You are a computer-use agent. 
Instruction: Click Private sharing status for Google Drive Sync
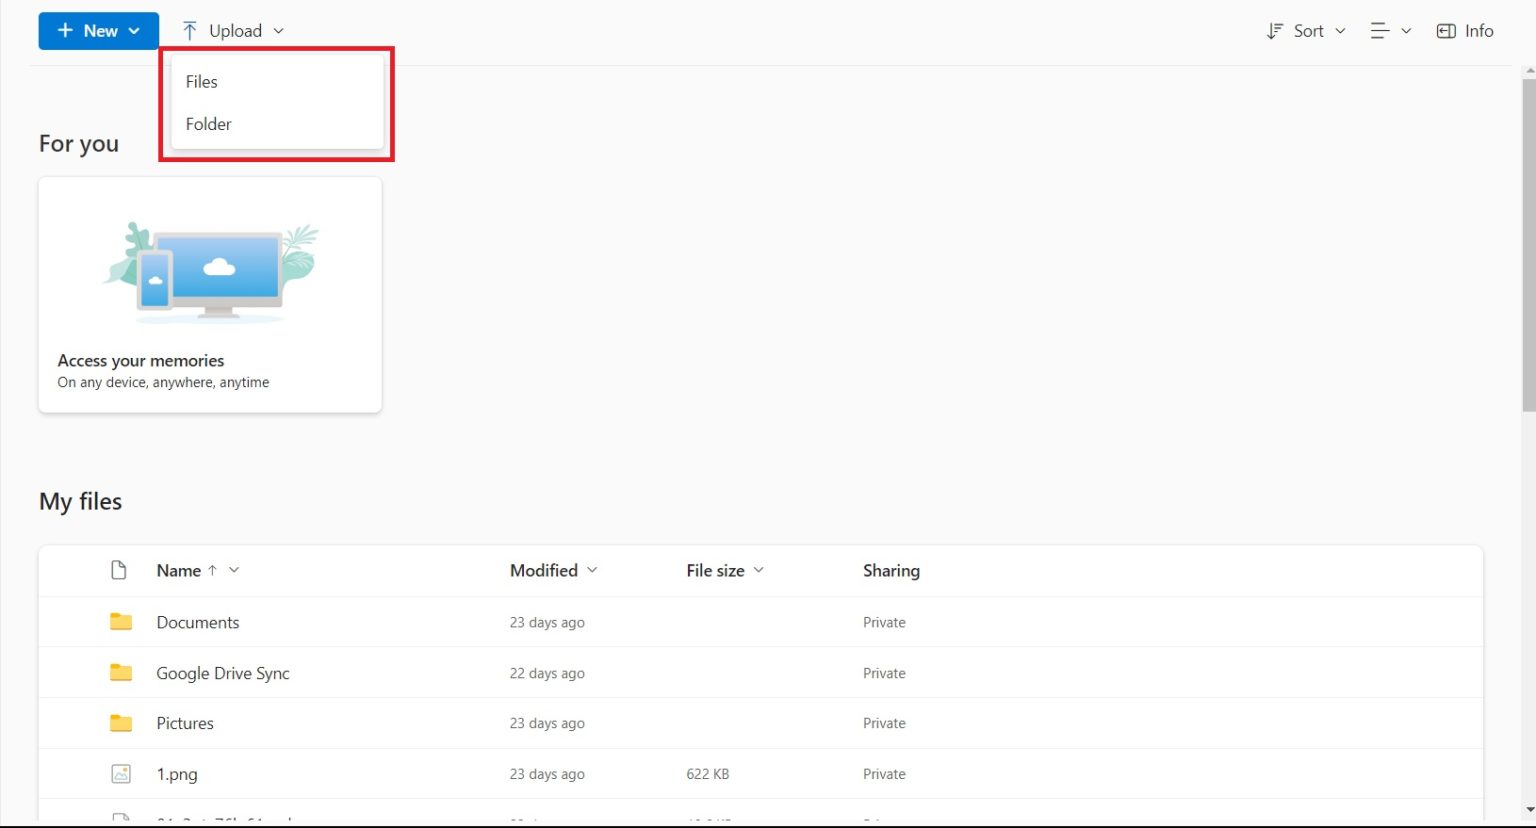[x=884, y=673]
